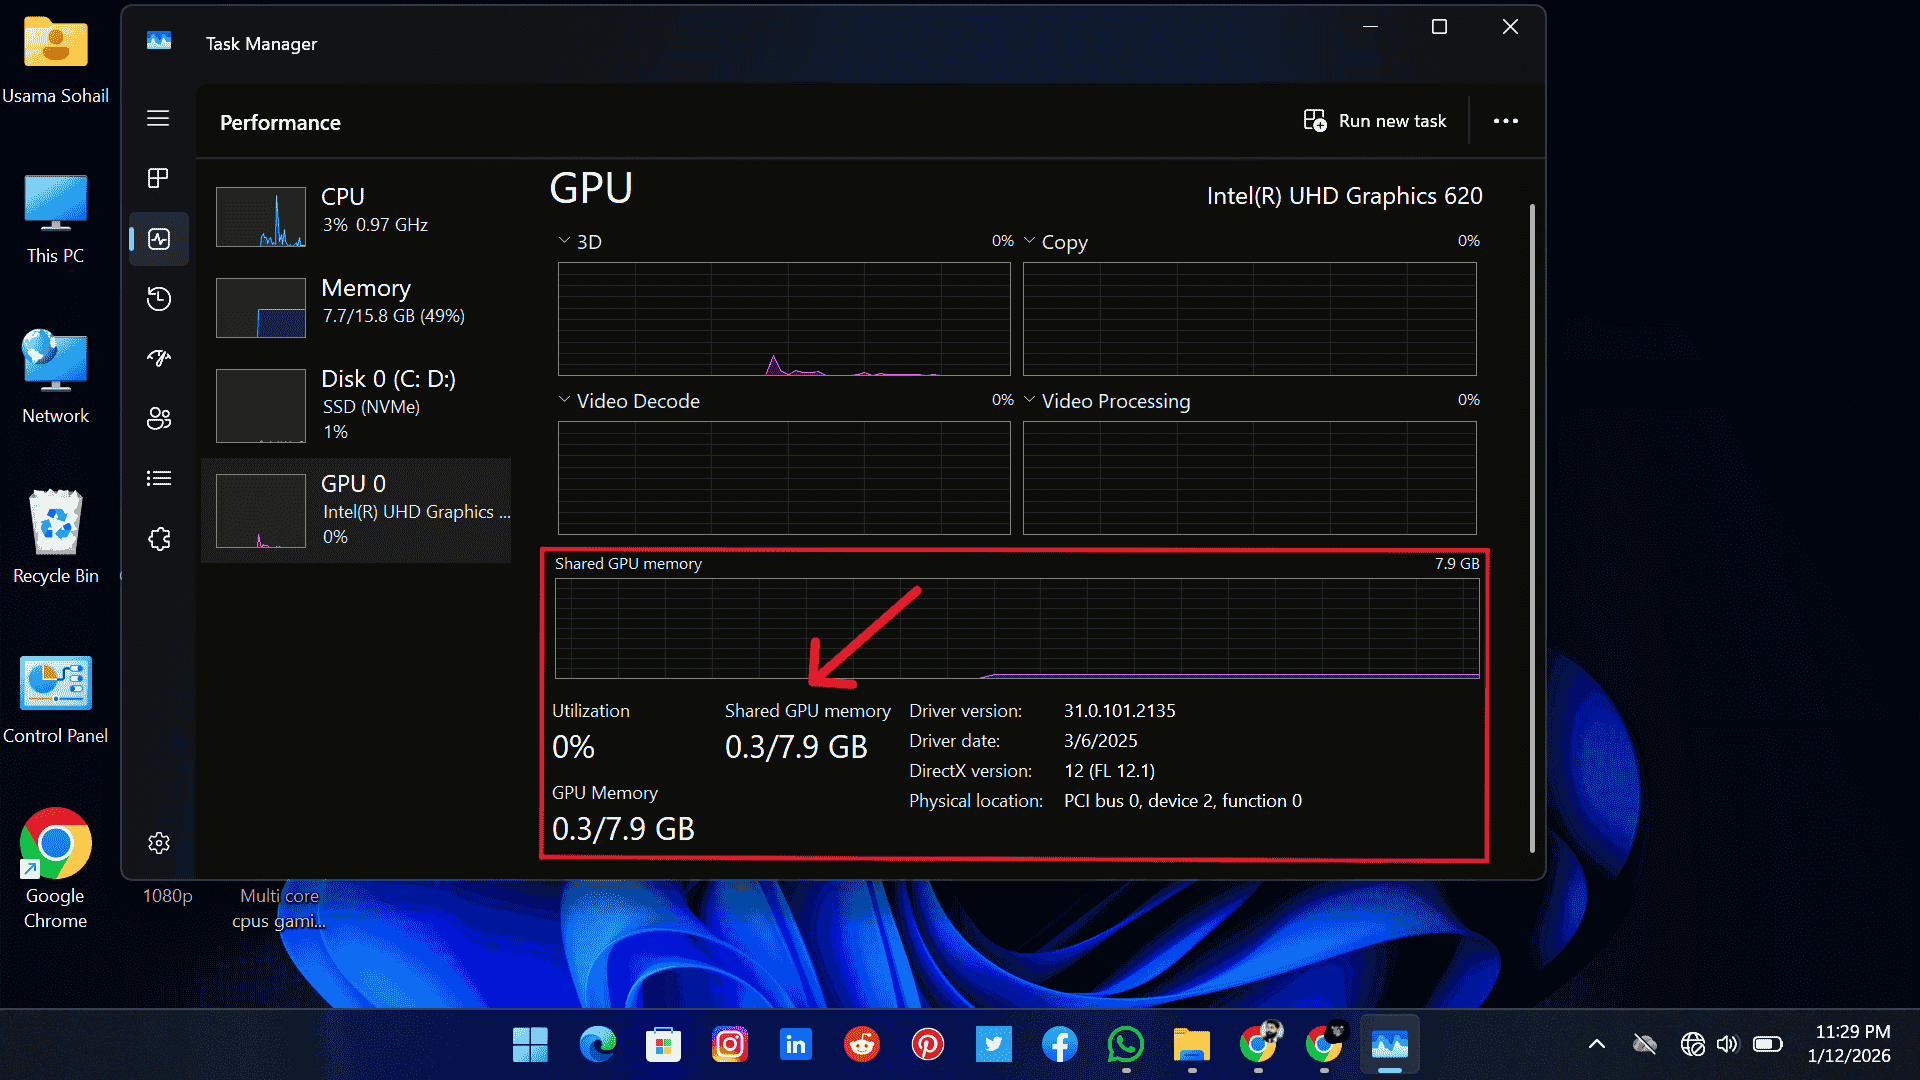Open Task Manager Settings gear
Image resolution: width=1920 pixels, height=1080 pixels.
point(158,843)
